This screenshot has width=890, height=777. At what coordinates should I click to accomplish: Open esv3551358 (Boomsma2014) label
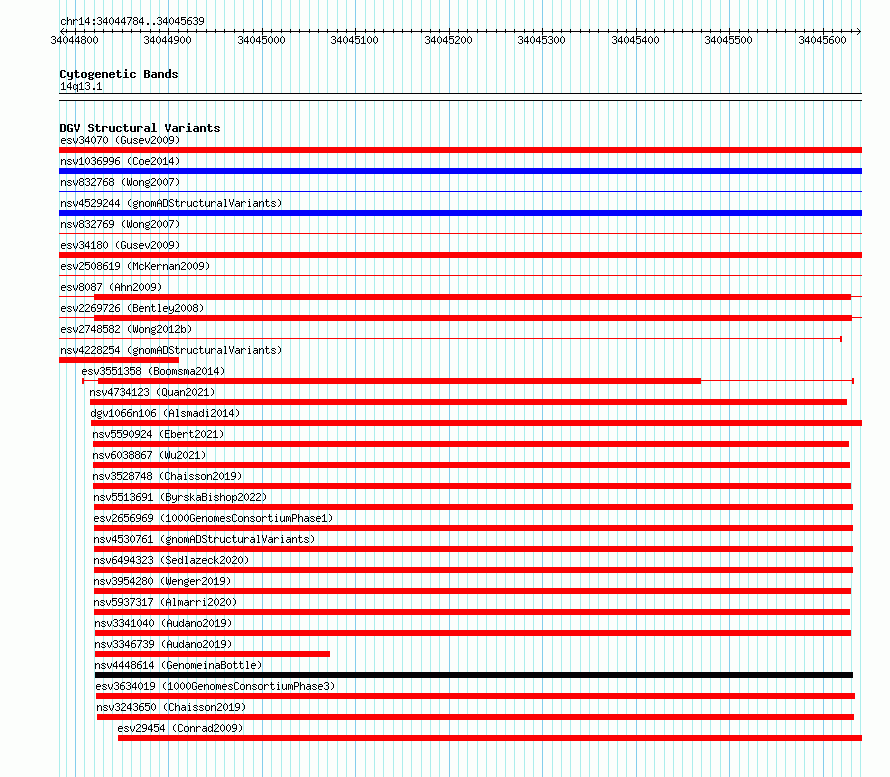coord(153,371)
